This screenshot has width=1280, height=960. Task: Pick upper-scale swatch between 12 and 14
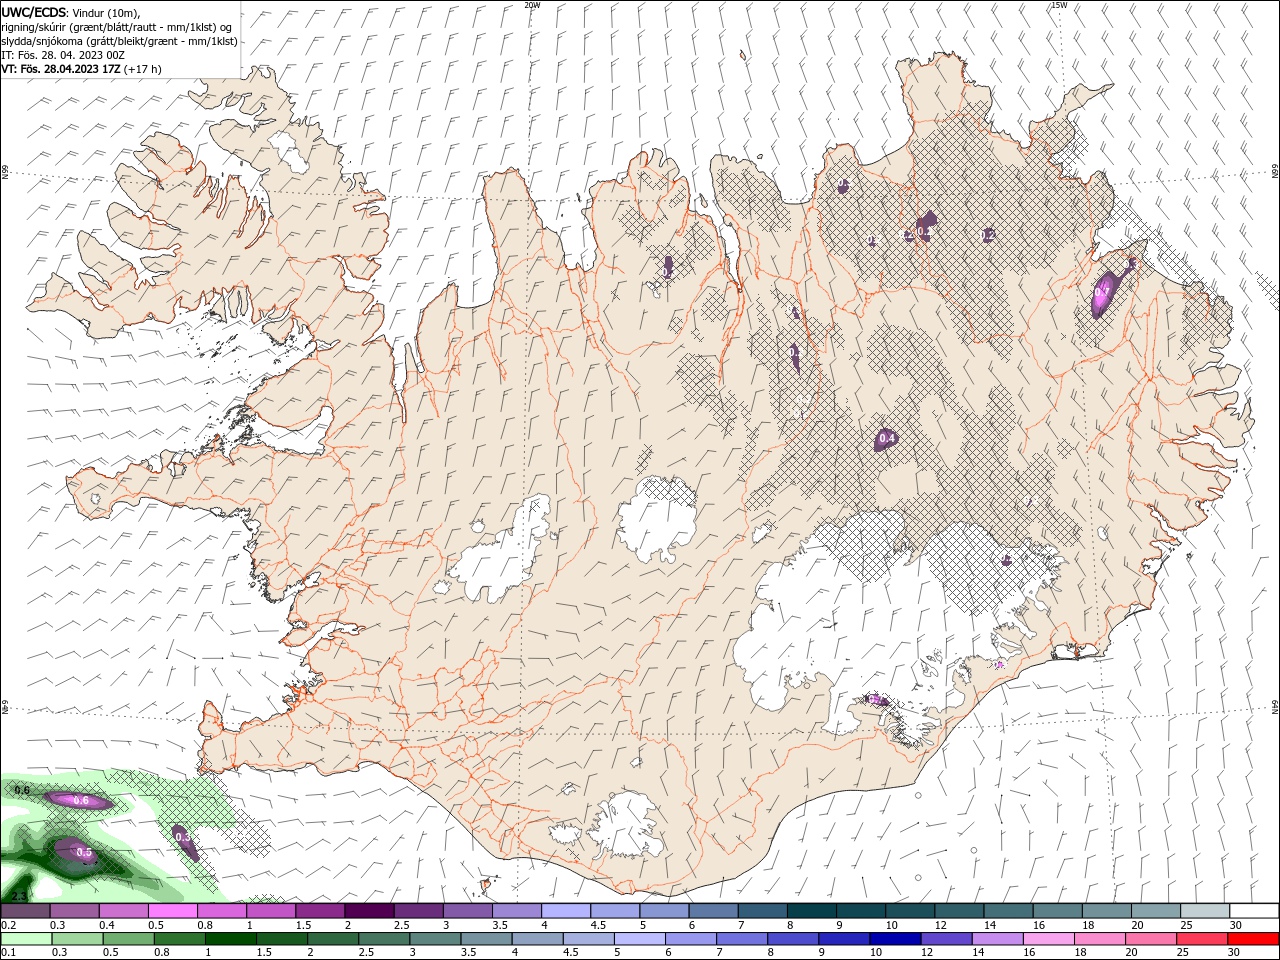[x=959, y=911]
